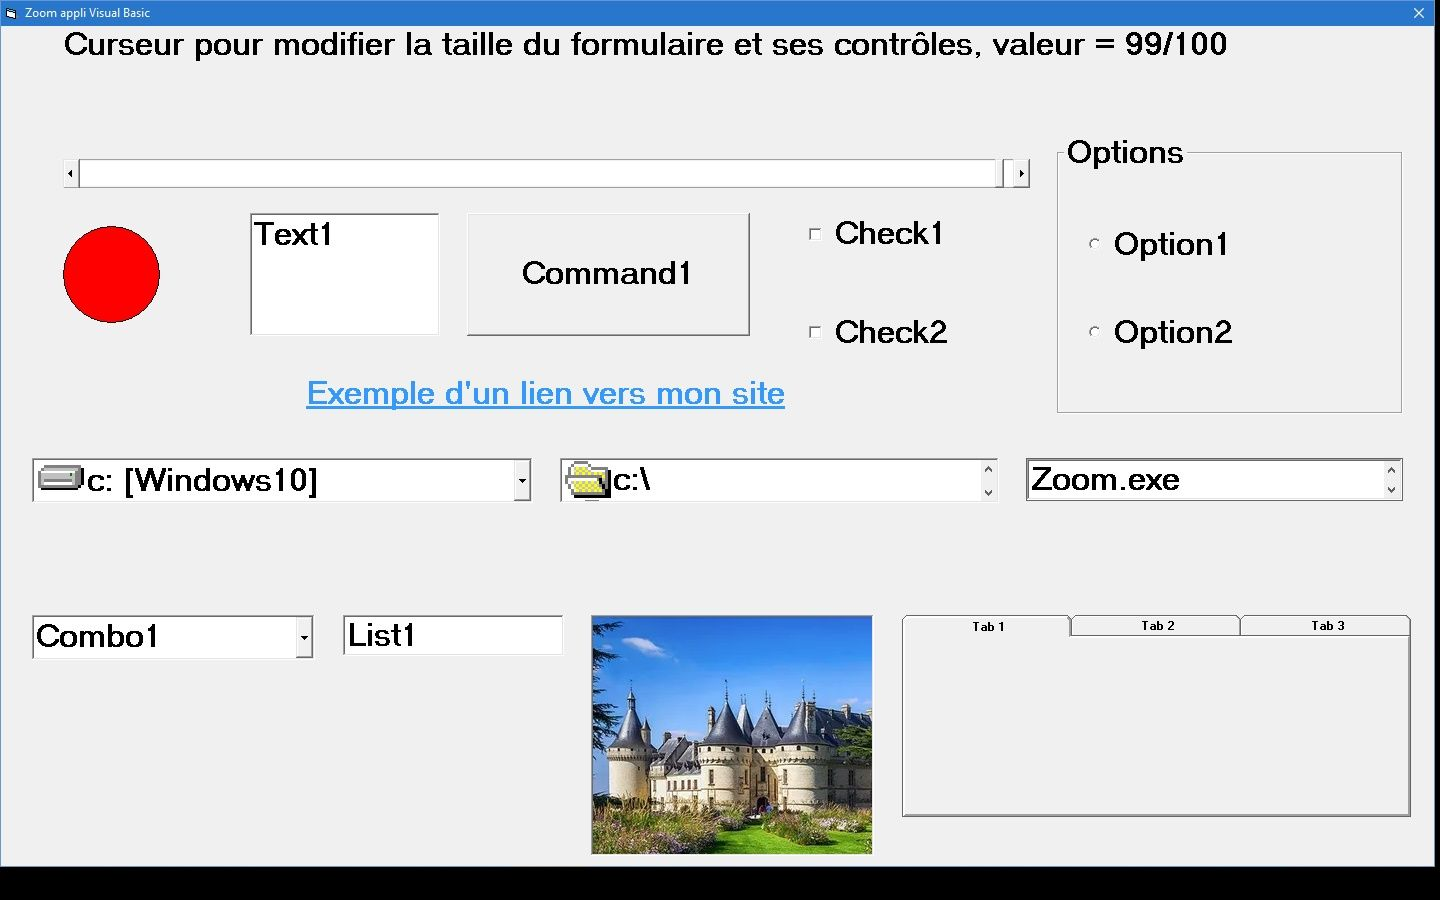The image size is (1440, 900).
Task: Tick the Check2 checkbox
Action: tap(815, 332)
